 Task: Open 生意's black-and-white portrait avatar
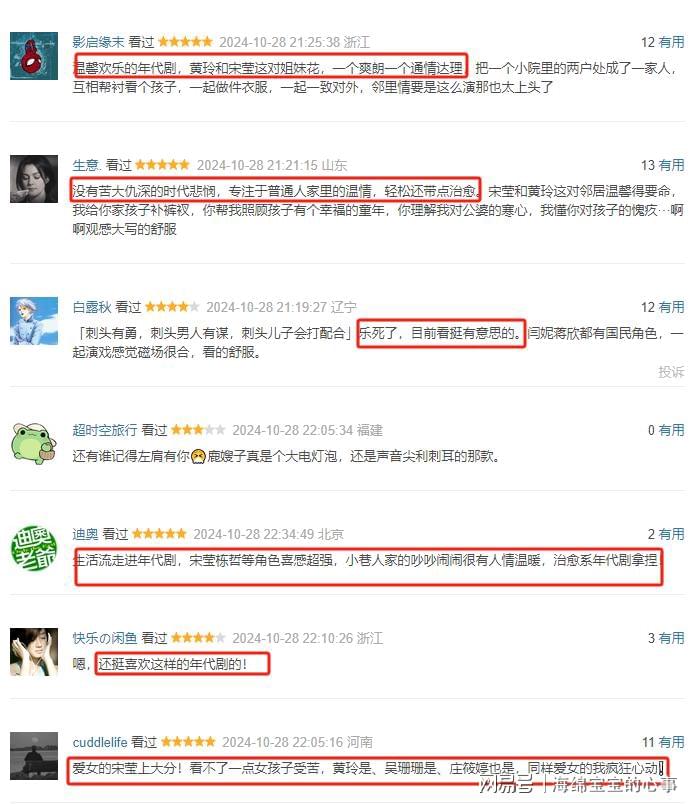pyautogui.click(x=34, y=179)
